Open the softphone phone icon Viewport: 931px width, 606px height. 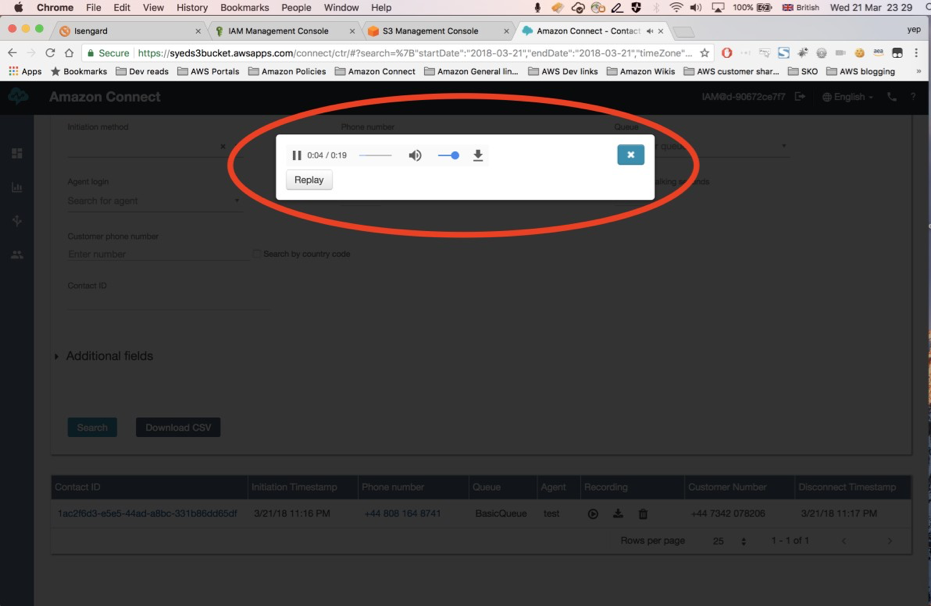(x=892, y=97)
